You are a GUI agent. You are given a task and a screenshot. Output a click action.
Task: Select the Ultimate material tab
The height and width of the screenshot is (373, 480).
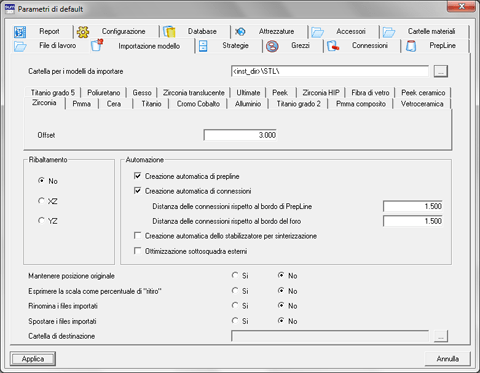click(x=248, y=93)
